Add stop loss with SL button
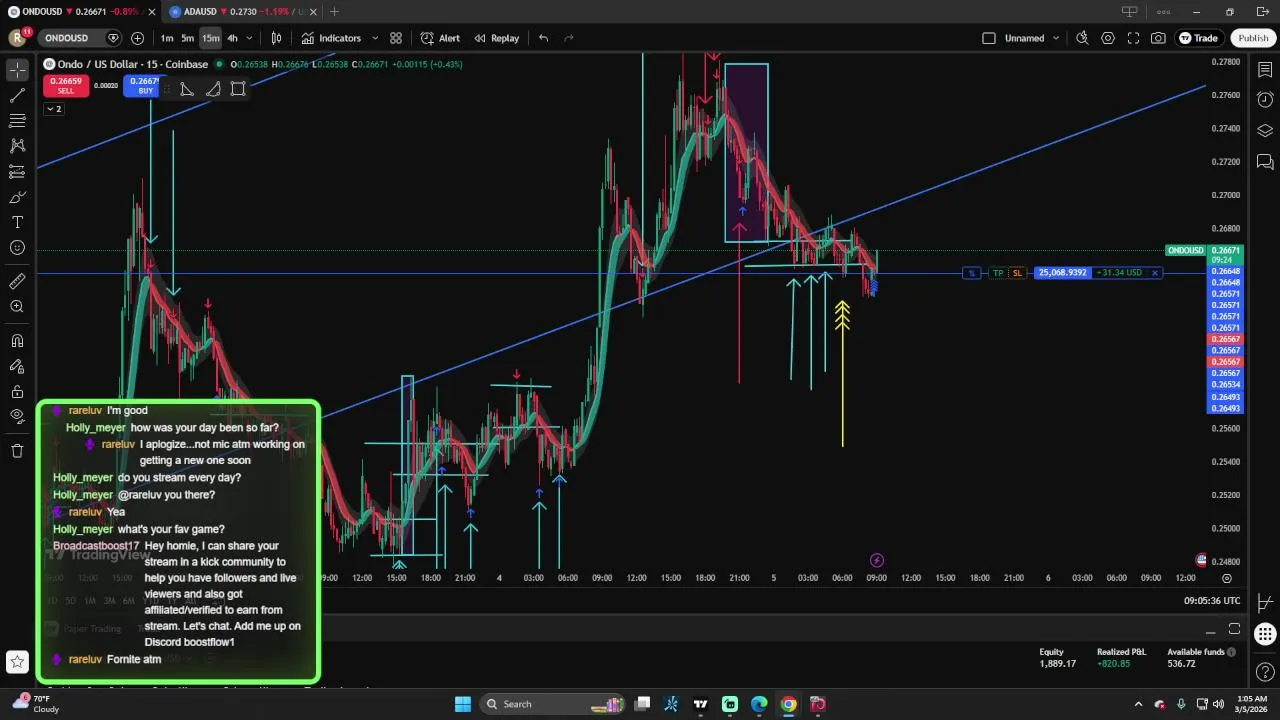This screenshot has height=720, width=1280. click(x=1017, y=273)
